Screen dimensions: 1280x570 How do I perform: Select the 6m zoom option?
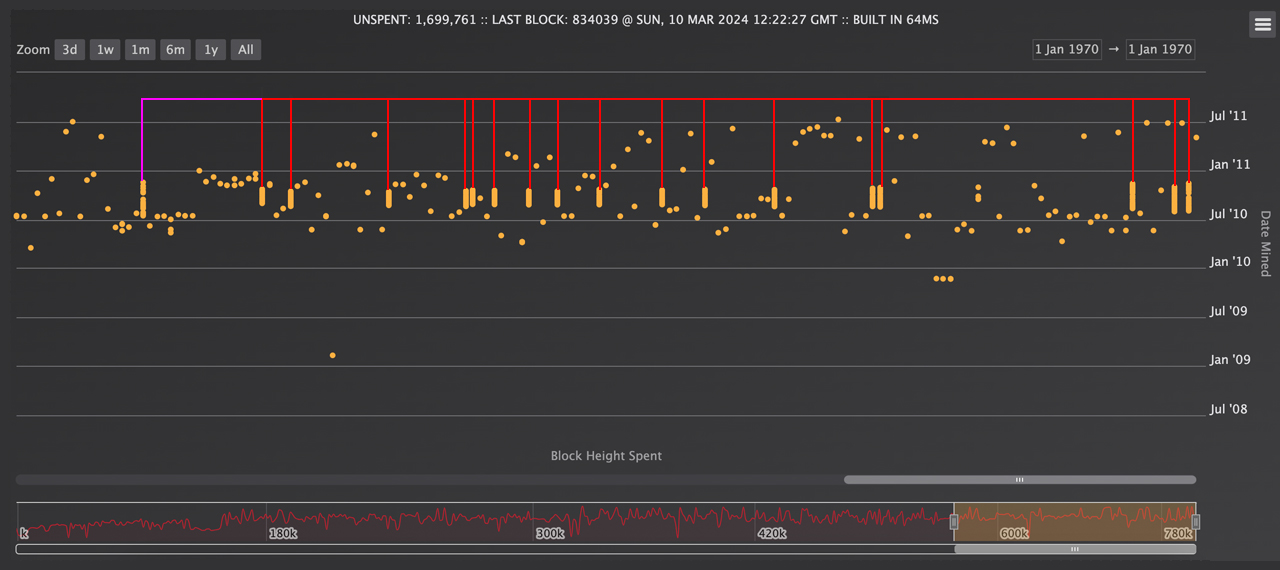(x=175, y=49)
